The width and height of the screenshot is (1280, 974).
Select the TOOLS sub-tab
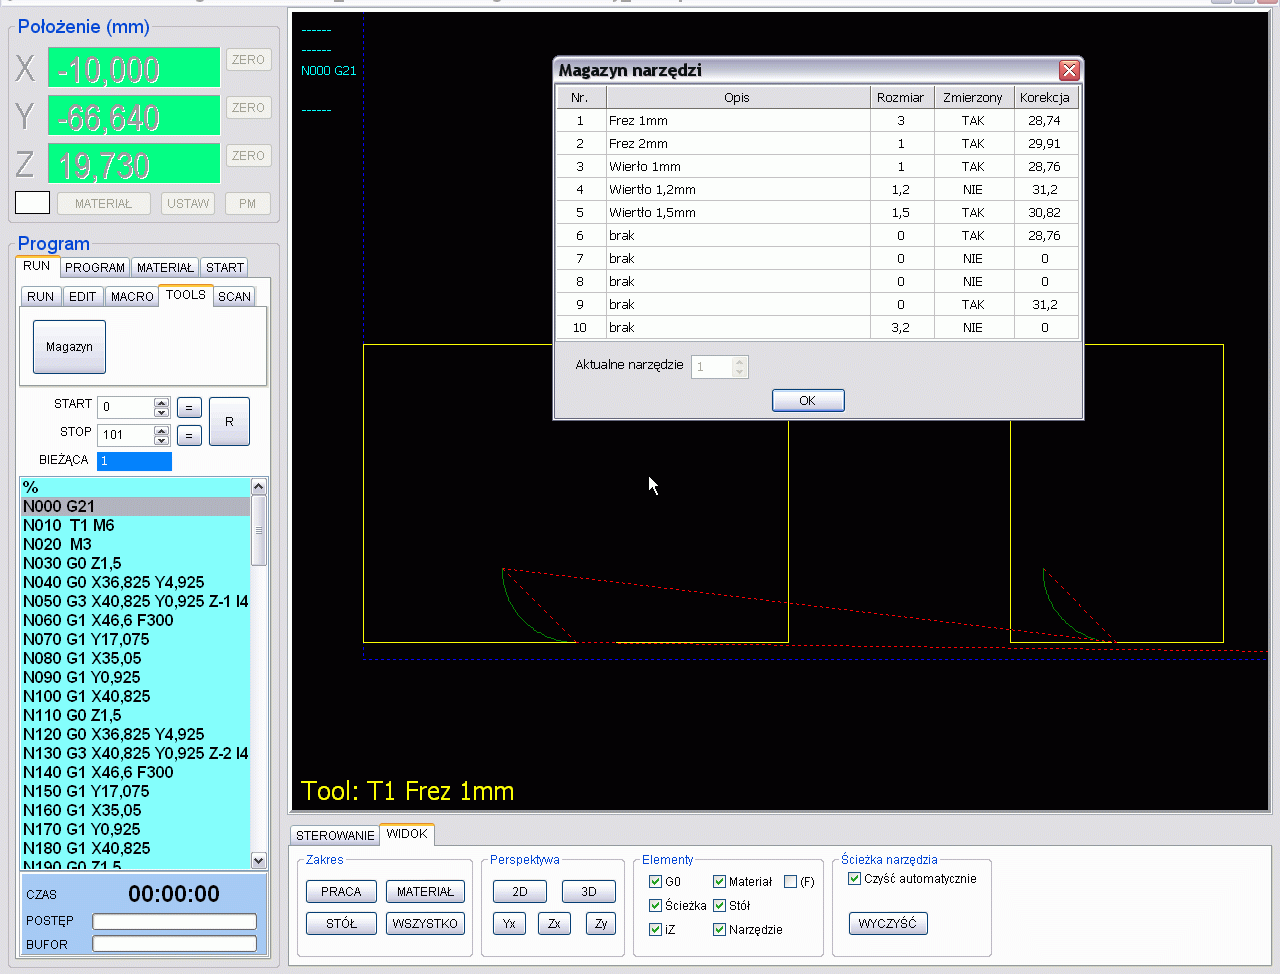[186, 295]
